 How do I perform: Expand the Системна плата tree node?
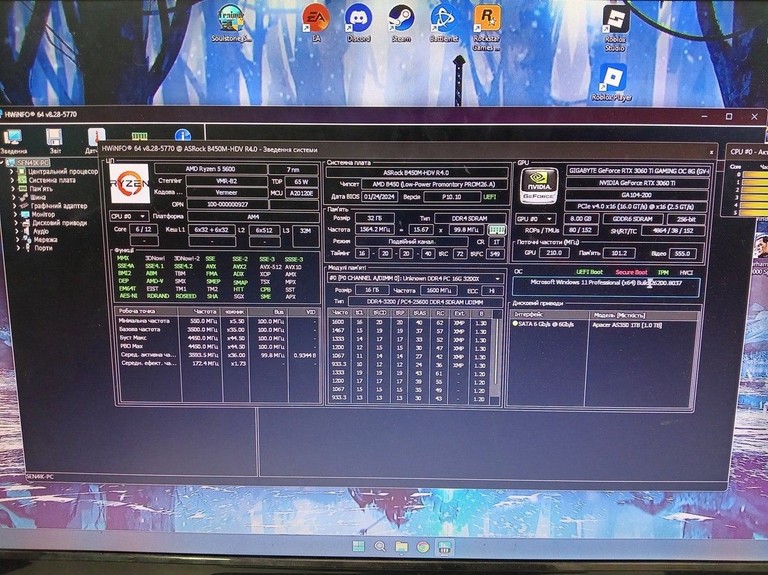coord(13,180)
